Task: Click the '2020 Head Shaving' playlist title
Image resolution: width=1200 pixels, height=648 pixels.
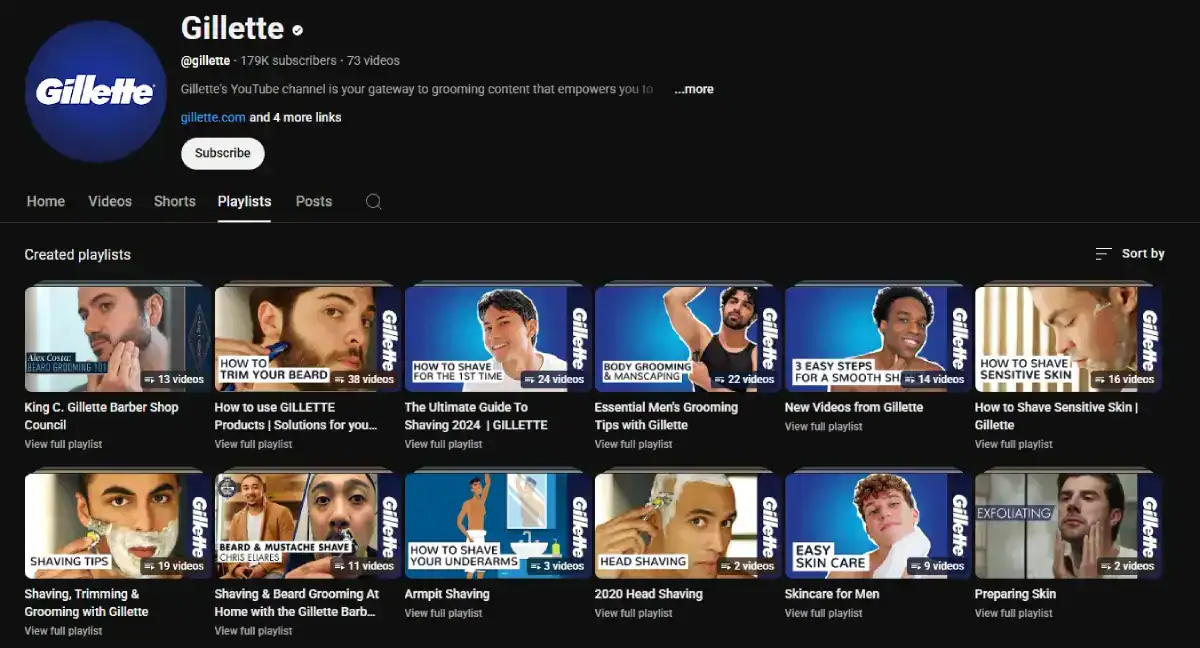Action: click(649, 594)
